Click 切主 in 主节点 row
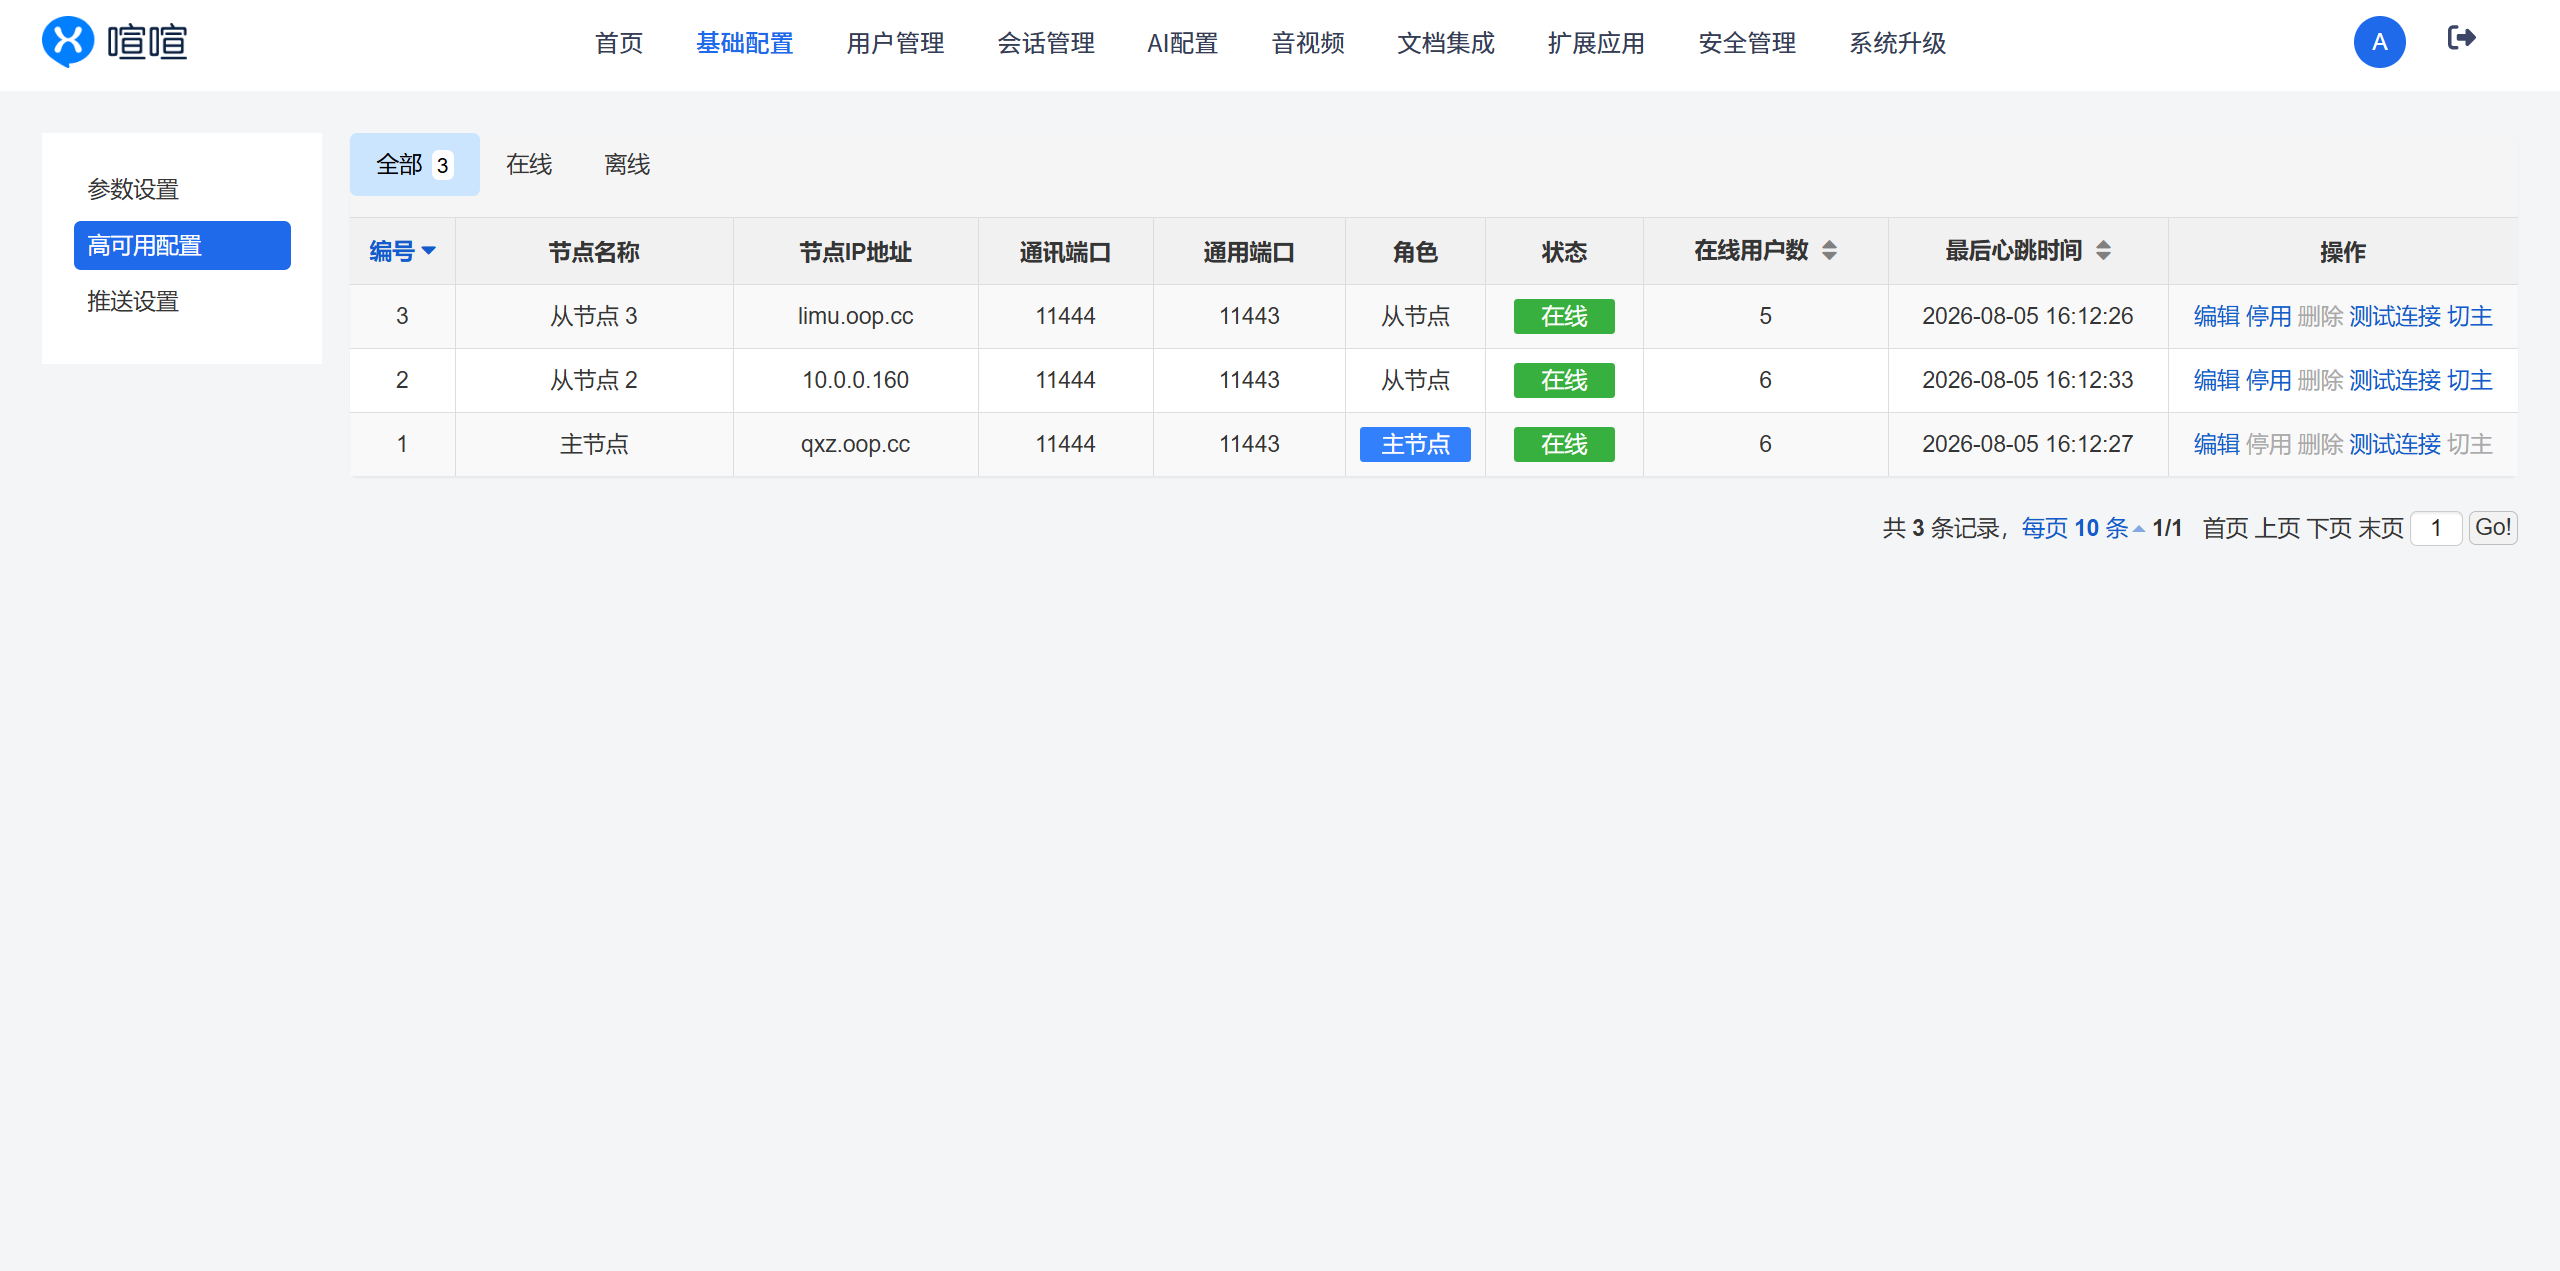This screenshot has width=2560, height=1271. pos(2470,444)
